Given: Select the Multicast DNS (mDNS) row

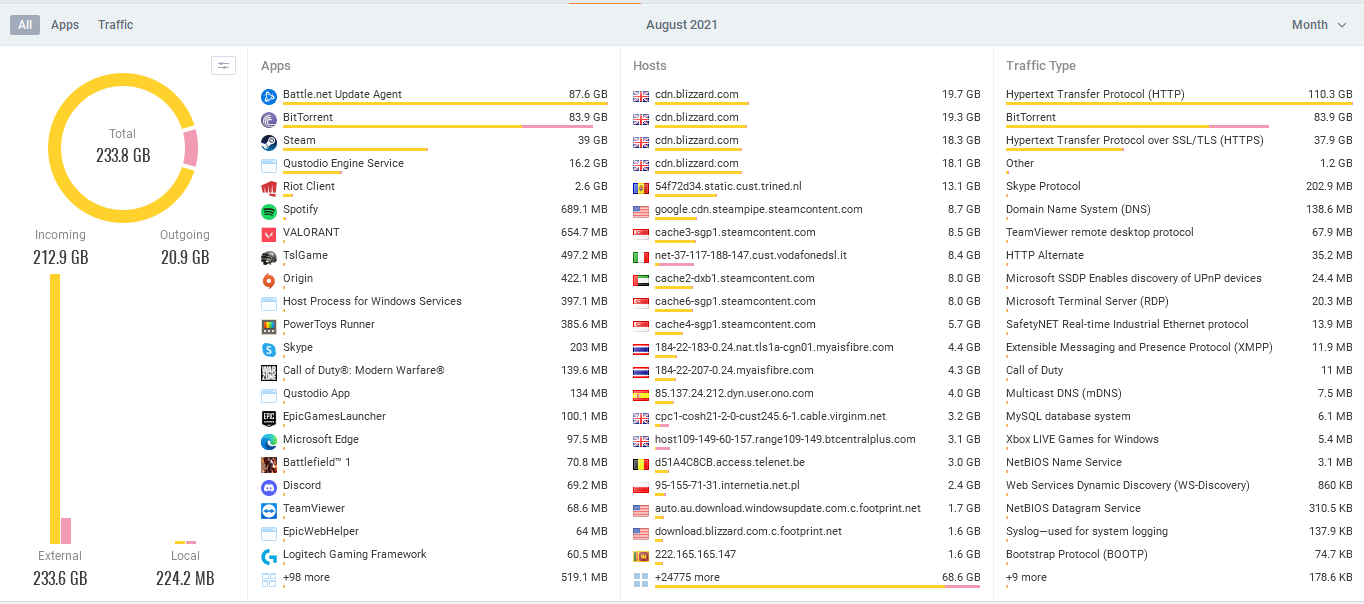Looking at the screenshot, I should 1179,394.
